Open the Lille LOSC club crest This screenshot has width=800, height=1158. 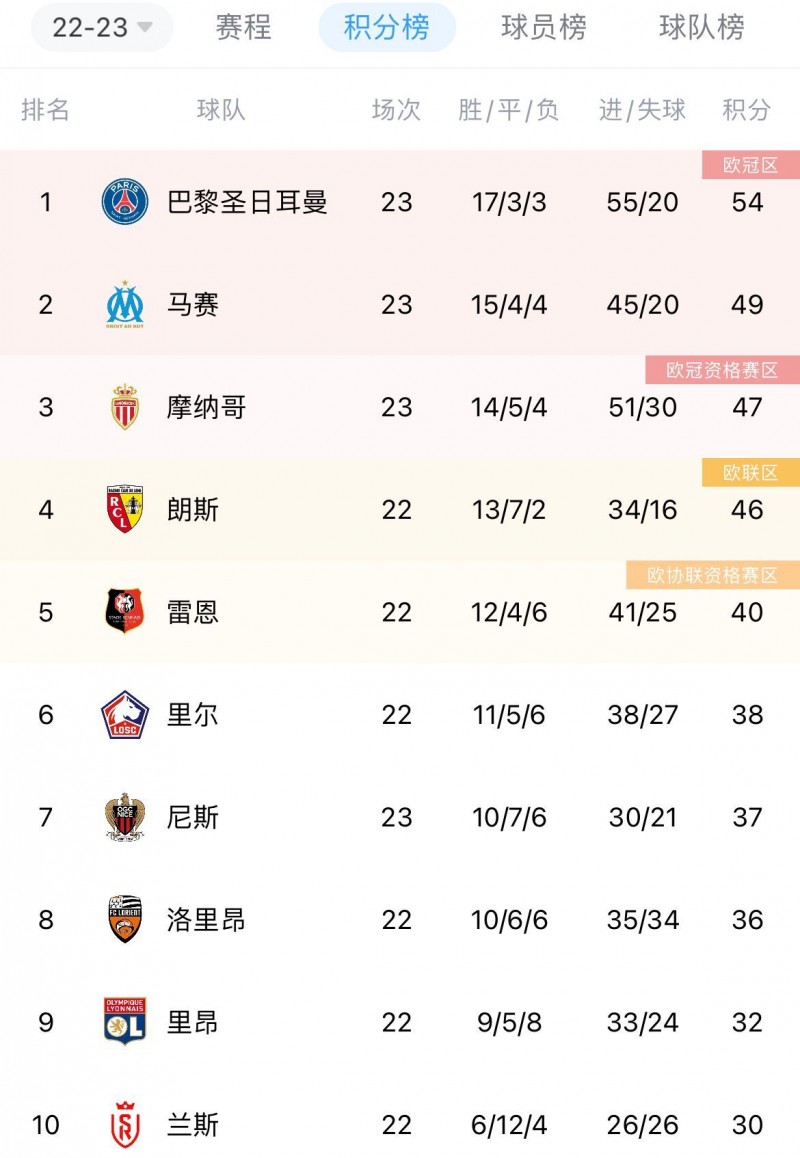(x=125, y=715)
